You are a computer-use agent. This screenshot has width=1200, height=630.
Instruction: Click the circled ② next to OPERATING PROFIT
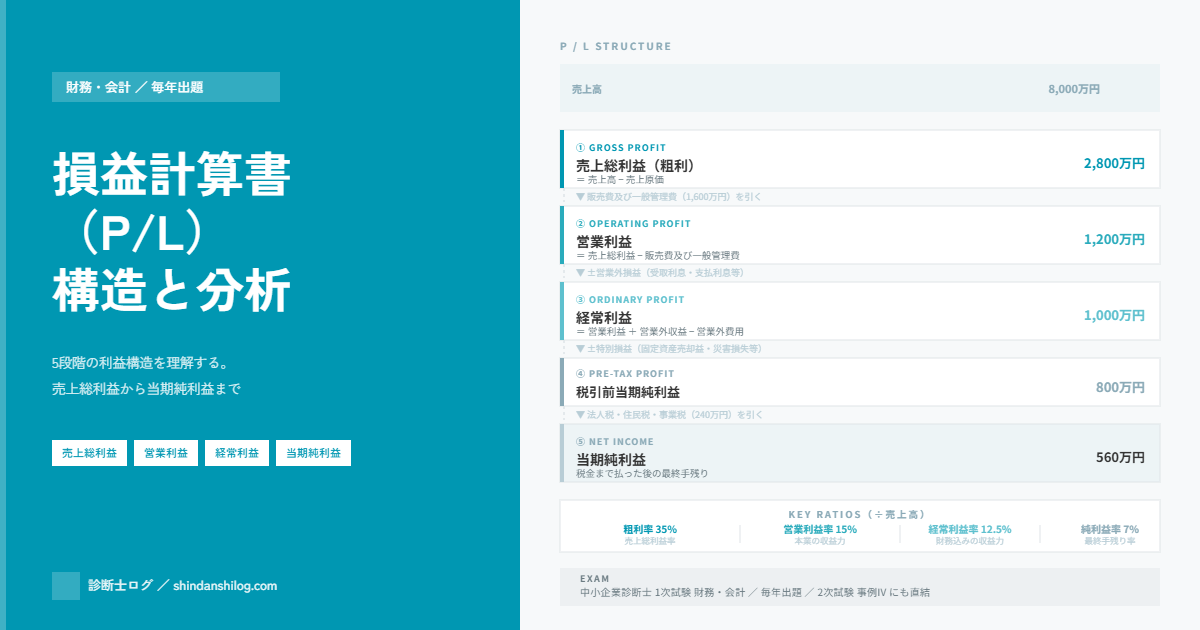[x=581, y=224]
